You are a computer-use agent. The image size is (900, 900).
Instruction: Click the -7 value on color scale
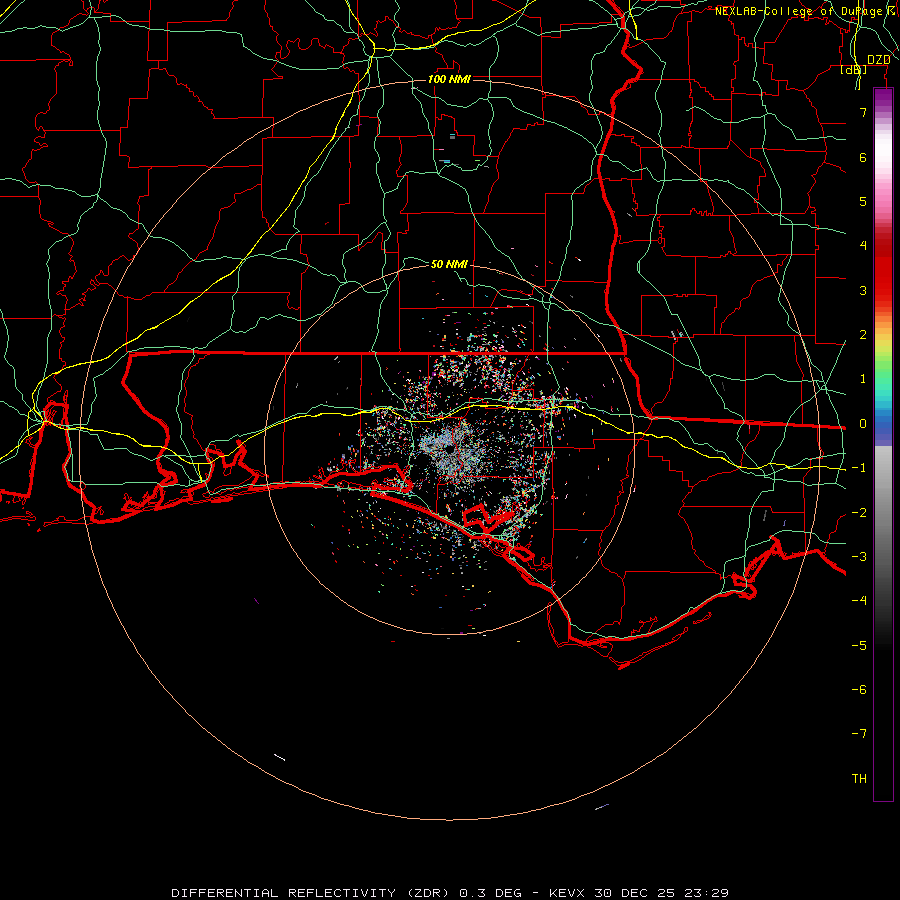click(859, 734)
